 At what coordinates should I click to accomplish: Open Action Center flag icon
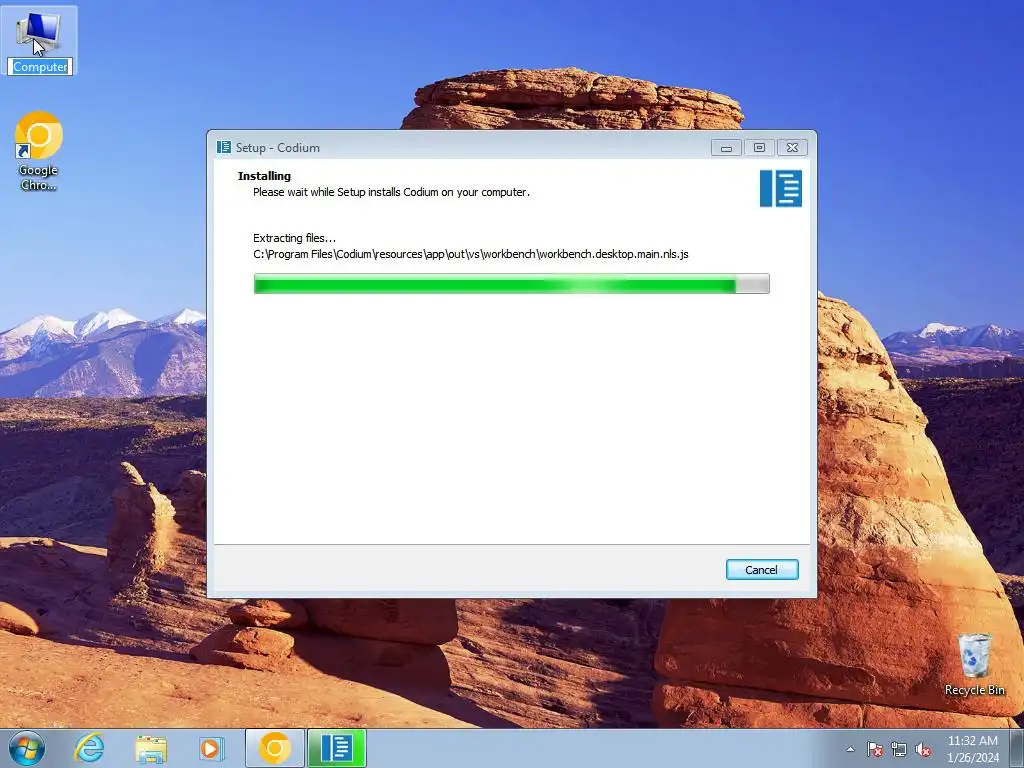[875, 750]
